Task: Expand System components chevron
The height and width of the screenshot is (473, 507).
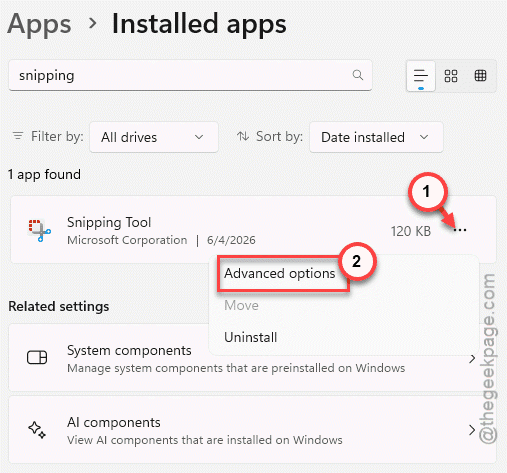Action: 472,359
